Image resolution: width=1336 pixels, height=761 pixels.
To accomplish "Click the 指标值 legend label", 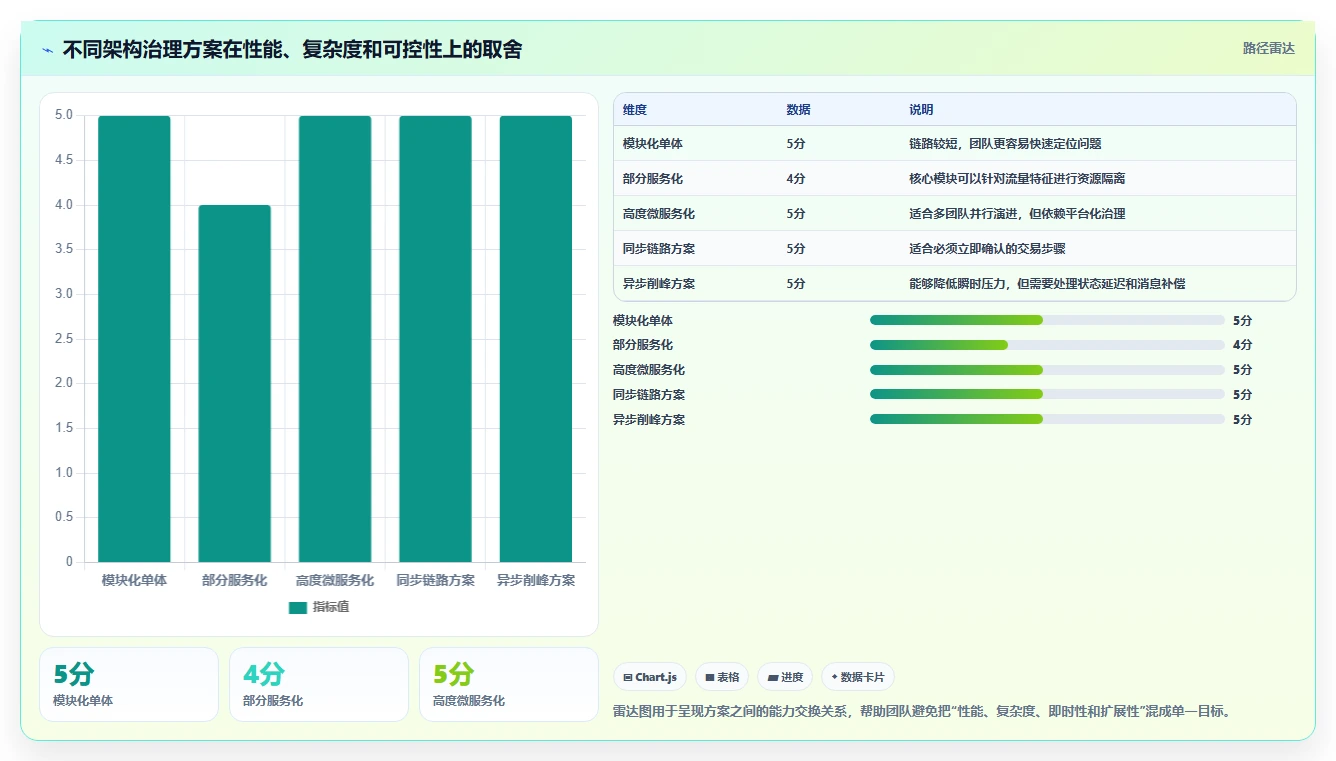I will pyautogui.click(x=331, y=607).
